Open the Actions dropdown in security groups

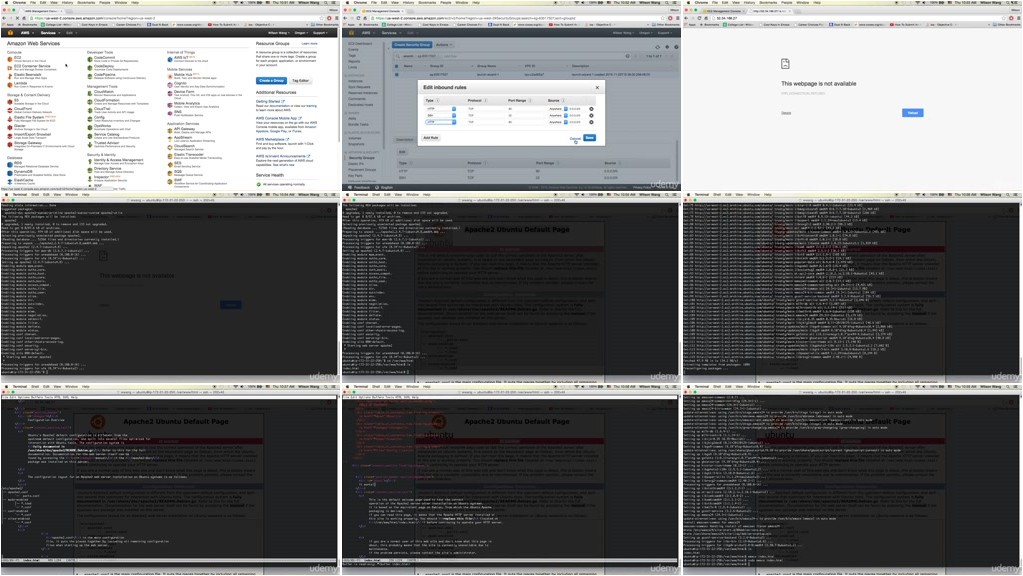[x=444, y=45]
